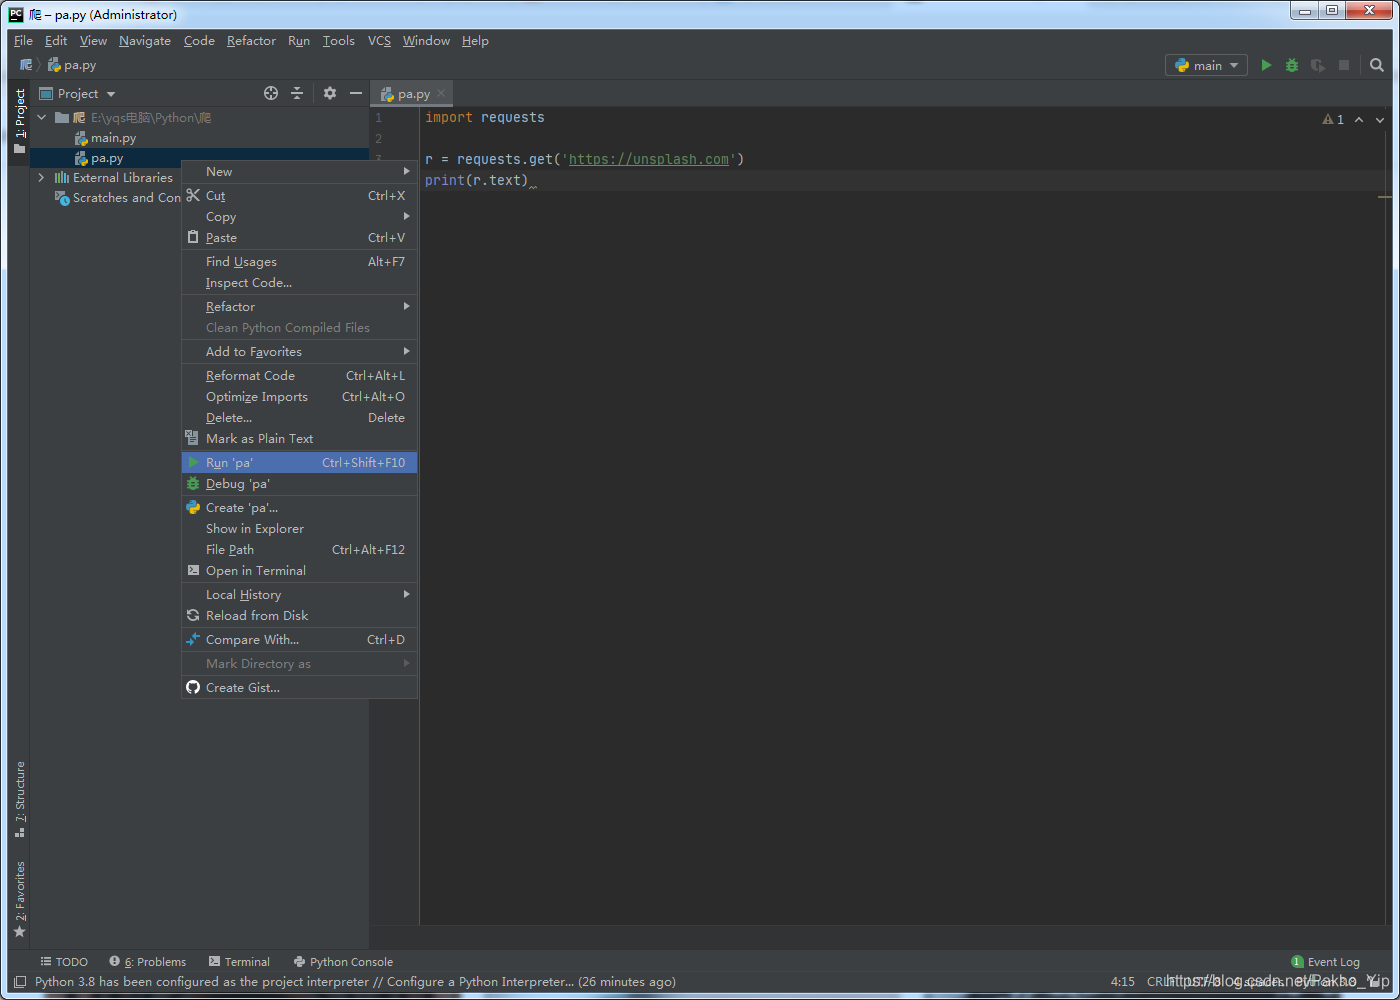Select Scratches and Consoles node
This screenshot has width=1400, height=1000.
118,198
